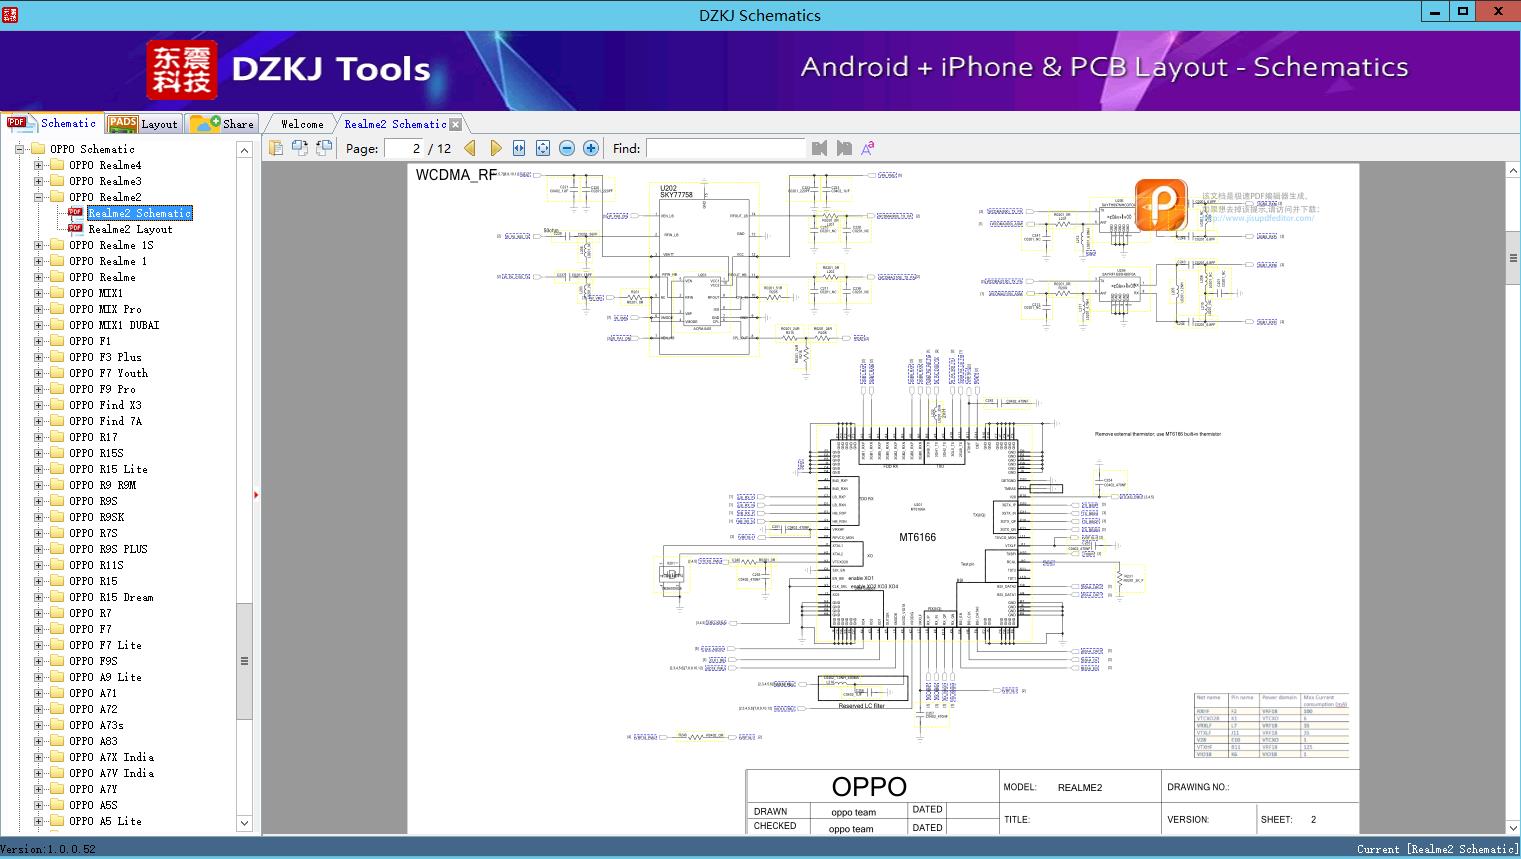Select the OPPO F7 Lite folder
This screenshot has height=859, width=1521.
(x=105, y=645)
